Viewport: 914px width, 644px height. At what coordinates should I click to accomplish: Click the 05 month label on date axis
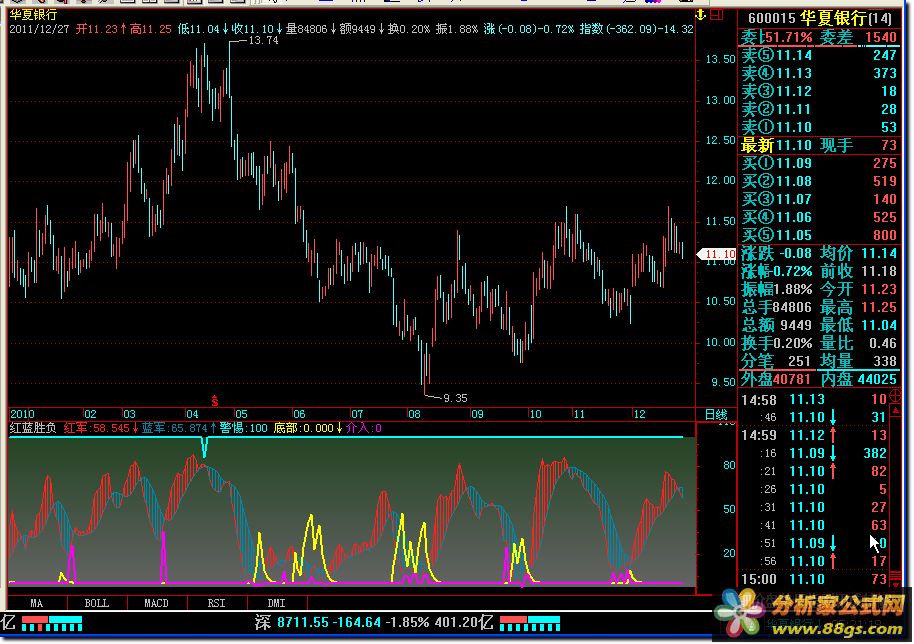[x=241, y=414]
